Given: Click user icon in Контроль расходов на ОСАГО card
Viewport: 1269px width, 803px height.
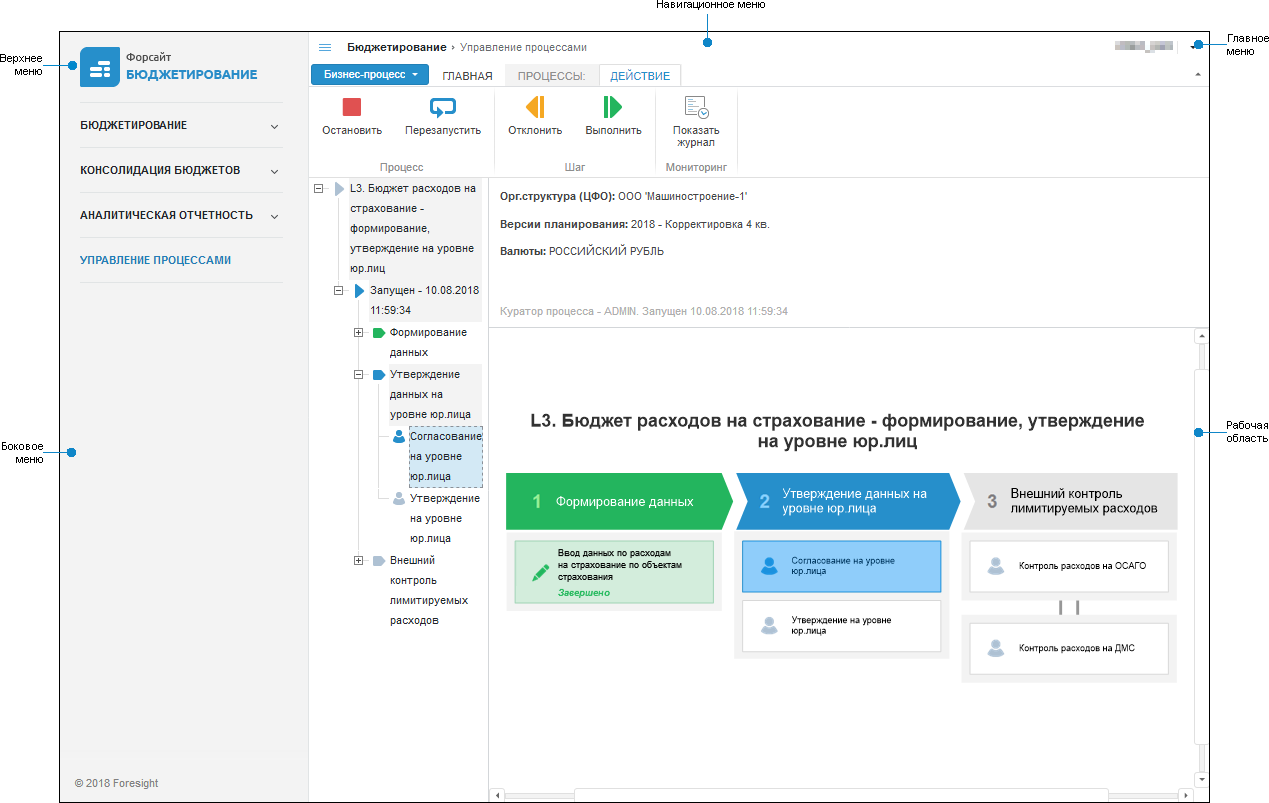Looking at the screenshot, I should point(995,566).
